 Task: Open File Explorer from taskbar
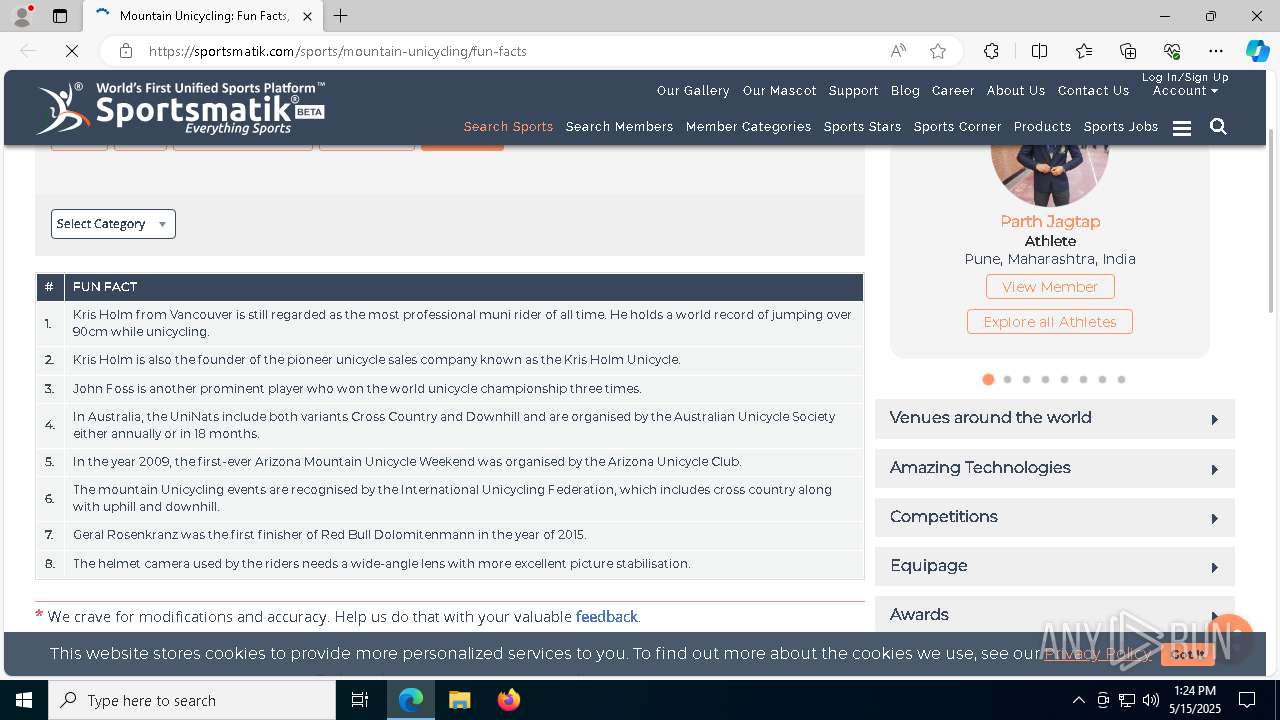pos(459,700)
